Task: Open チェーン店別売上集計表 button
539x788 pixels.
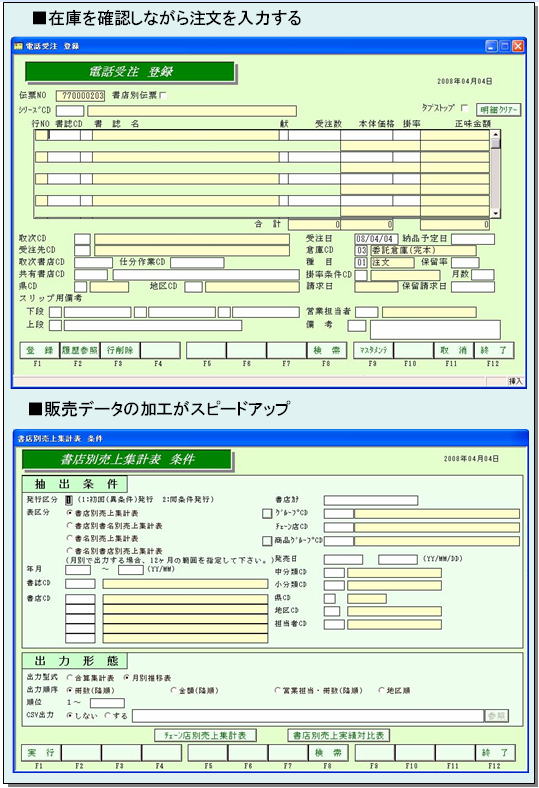Action: [205, 735]
